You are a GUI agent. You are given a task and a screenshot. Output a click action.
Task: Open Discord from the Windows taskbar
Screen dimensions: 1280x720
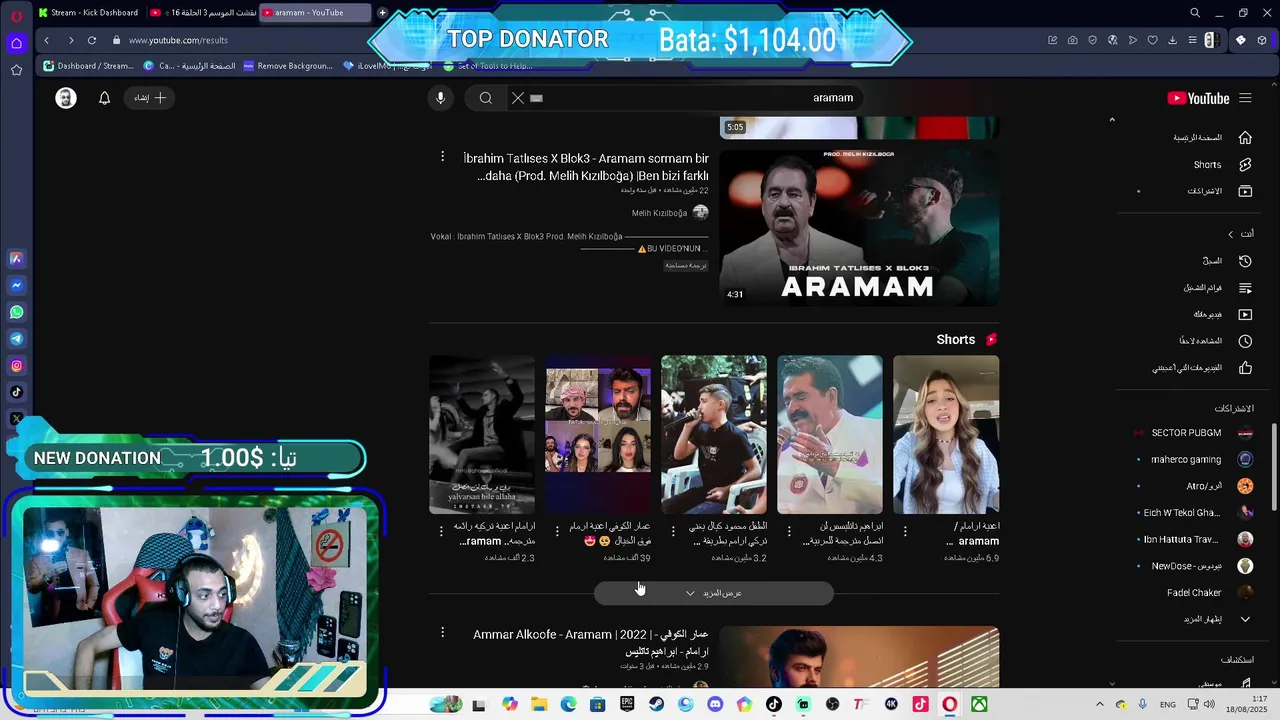point(714,704)
